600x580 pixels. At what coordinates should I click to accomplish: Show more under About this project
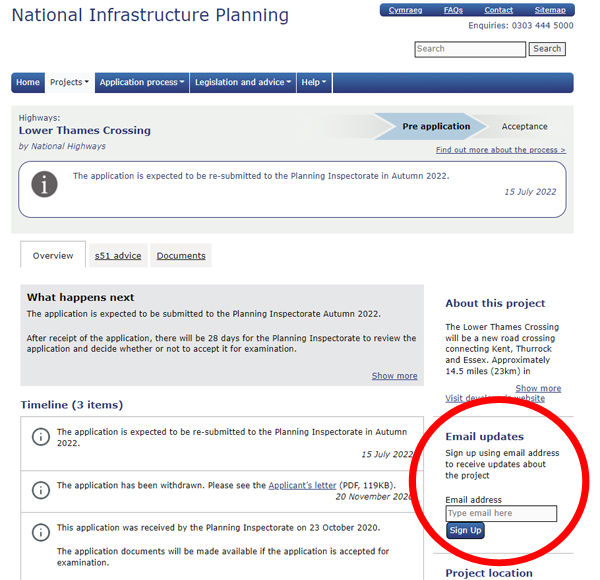click(x=538, y=388)
